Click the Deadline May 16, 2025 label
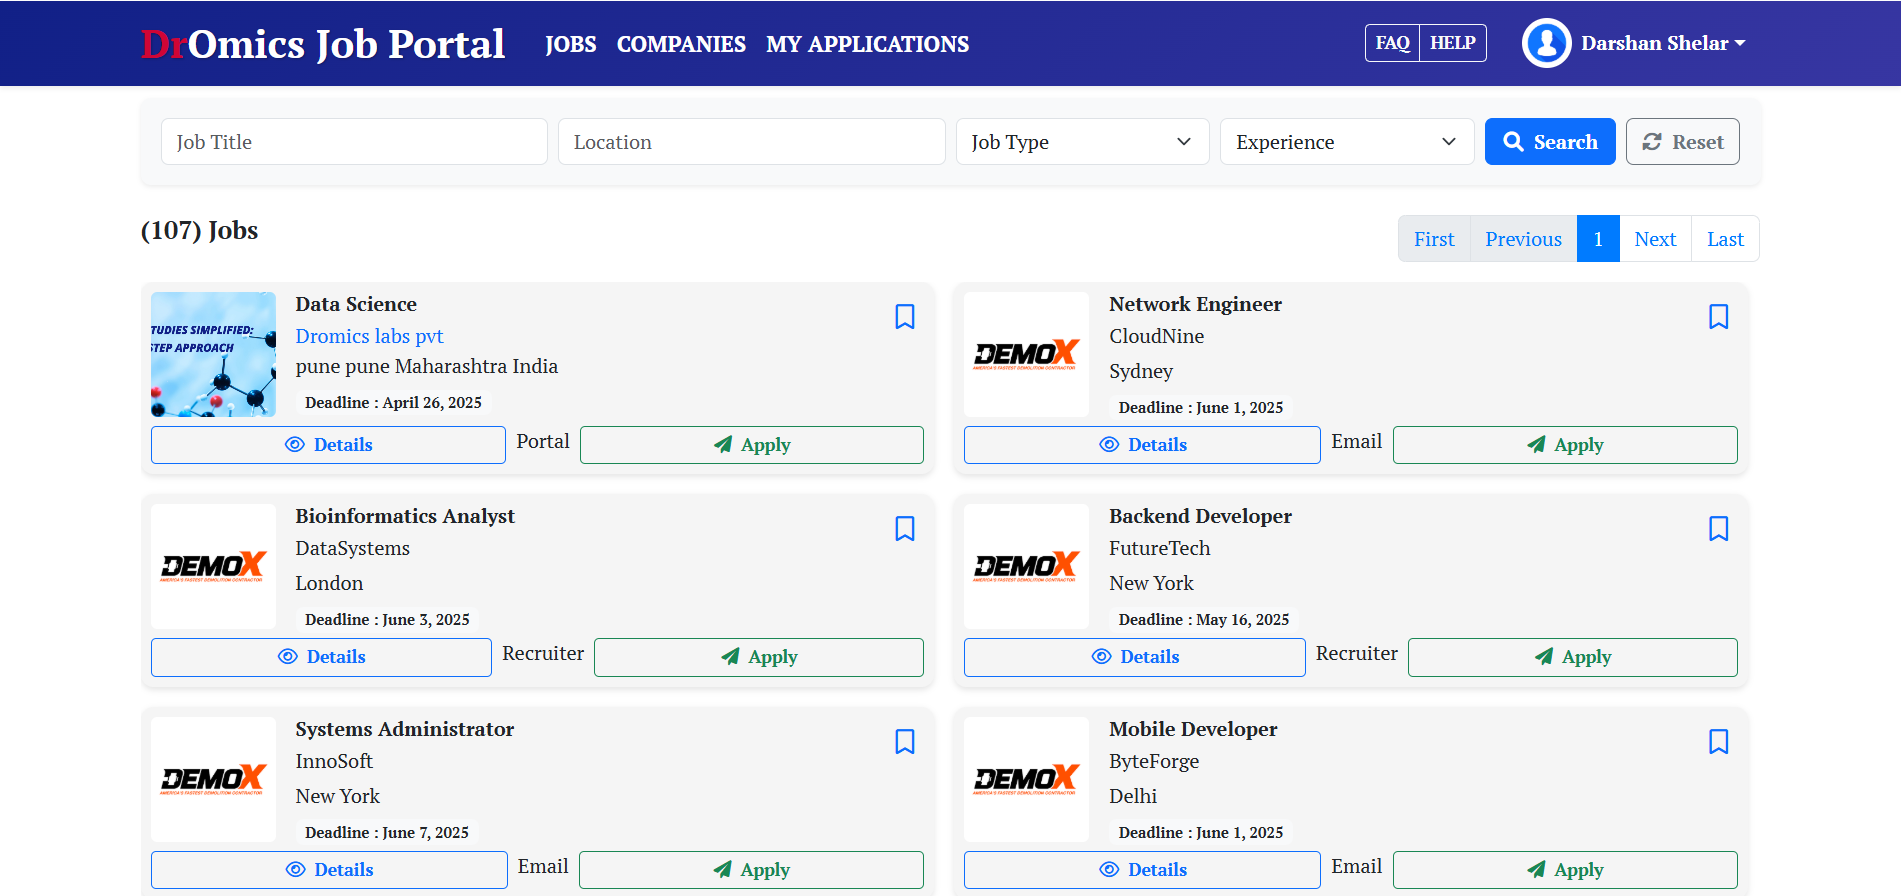This screenshot has height=896, width=1901. coord(1204,619)
